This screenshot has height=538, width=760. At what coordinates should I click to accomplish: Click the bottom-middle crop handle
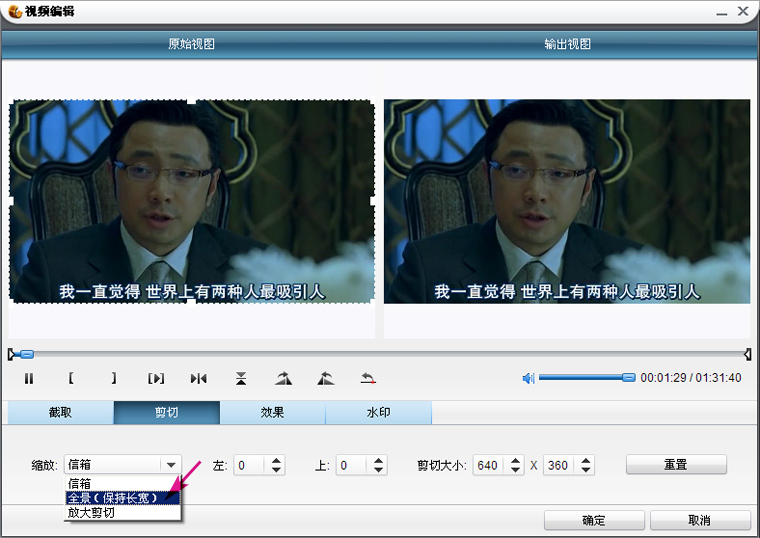click(x=192, y=303)
